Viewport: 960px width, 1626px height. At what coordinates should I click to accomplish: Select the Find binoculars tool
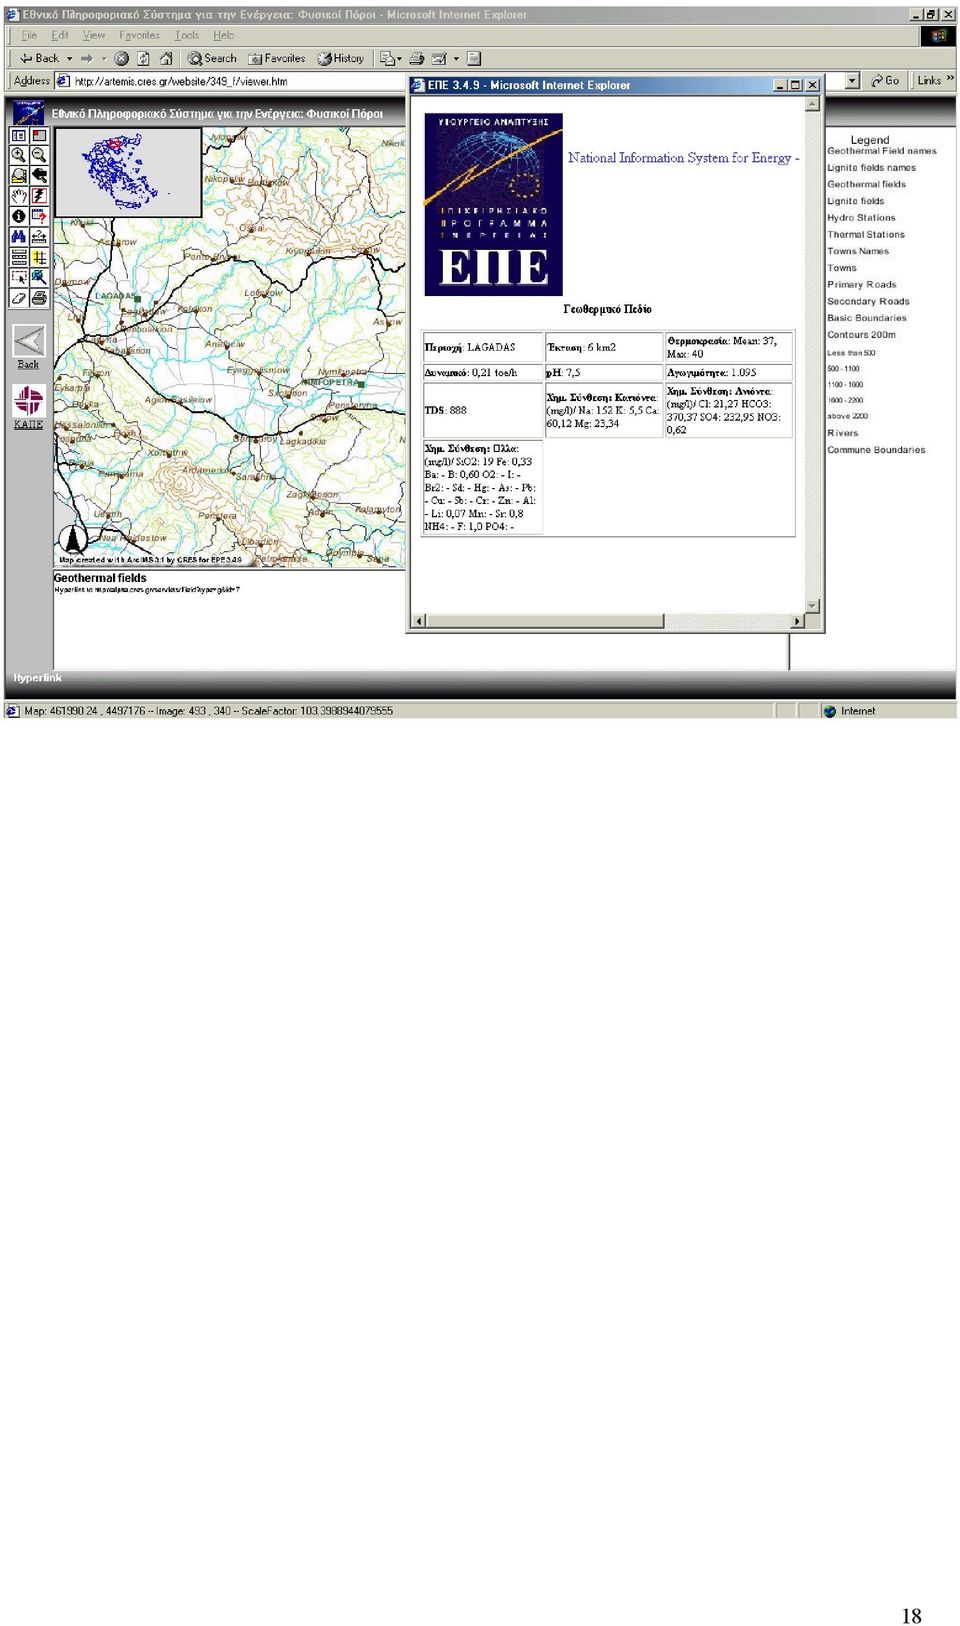click(x=18, y=237)
